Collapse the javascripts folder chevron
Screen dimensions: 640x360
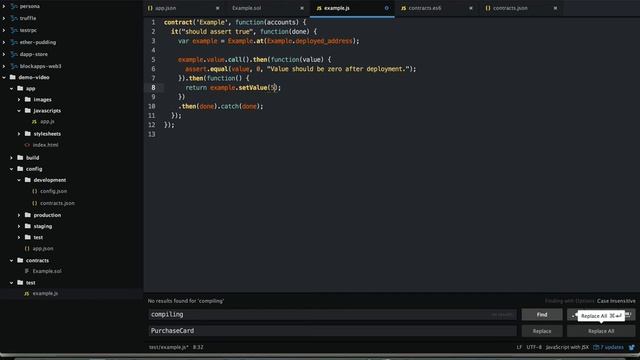[19, 111]
